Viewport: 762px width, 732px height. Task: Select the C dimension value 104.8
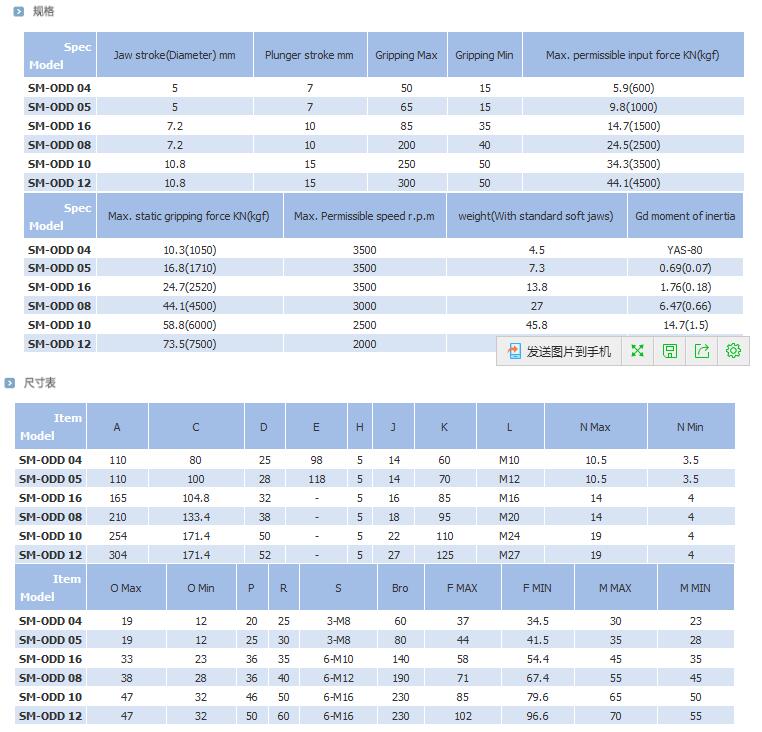pos(196,498)
